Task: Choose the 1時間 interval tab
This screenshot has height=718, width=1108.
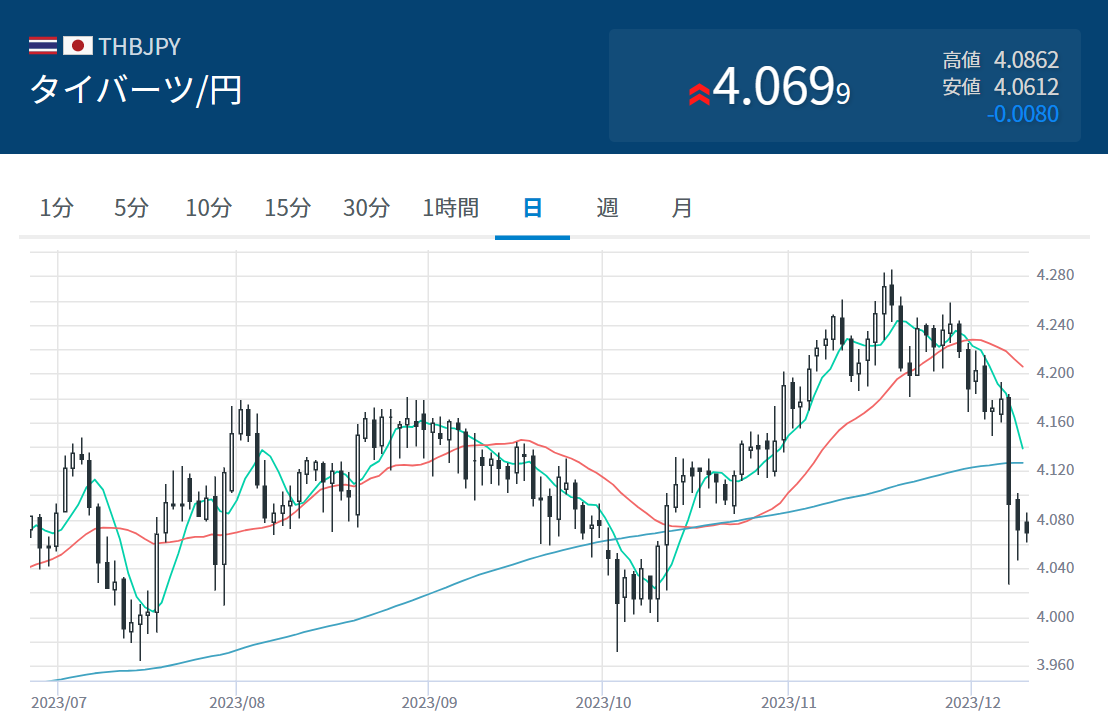Action: pos(450,208)
